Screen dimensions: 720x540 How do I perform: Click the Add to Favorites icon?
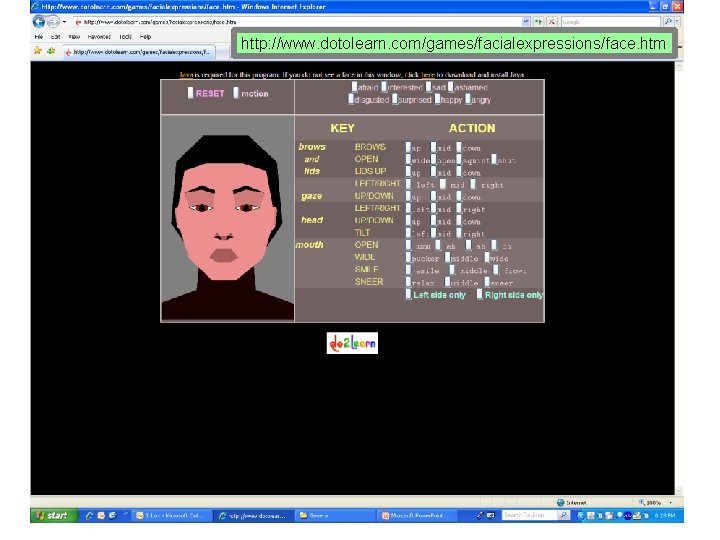coord(51,51)
